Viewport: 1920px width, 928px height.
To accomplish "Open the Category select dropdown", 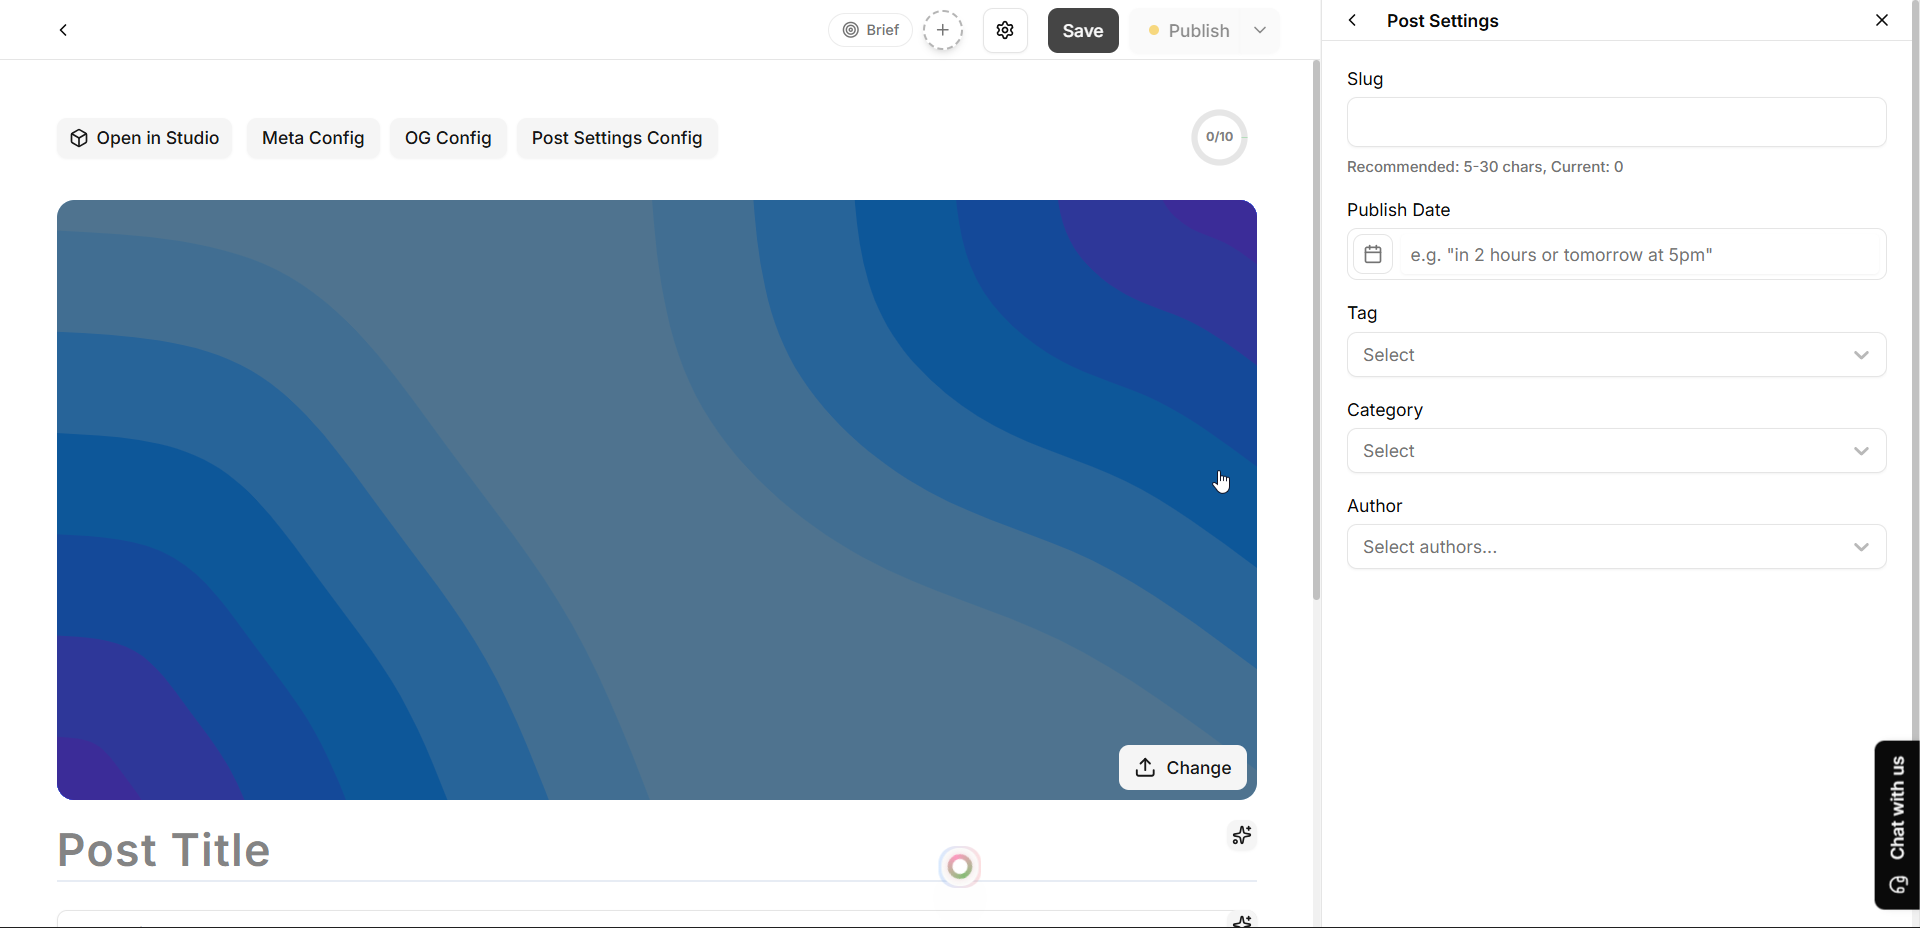I will pyautogui.click(x=1616, y=451).
